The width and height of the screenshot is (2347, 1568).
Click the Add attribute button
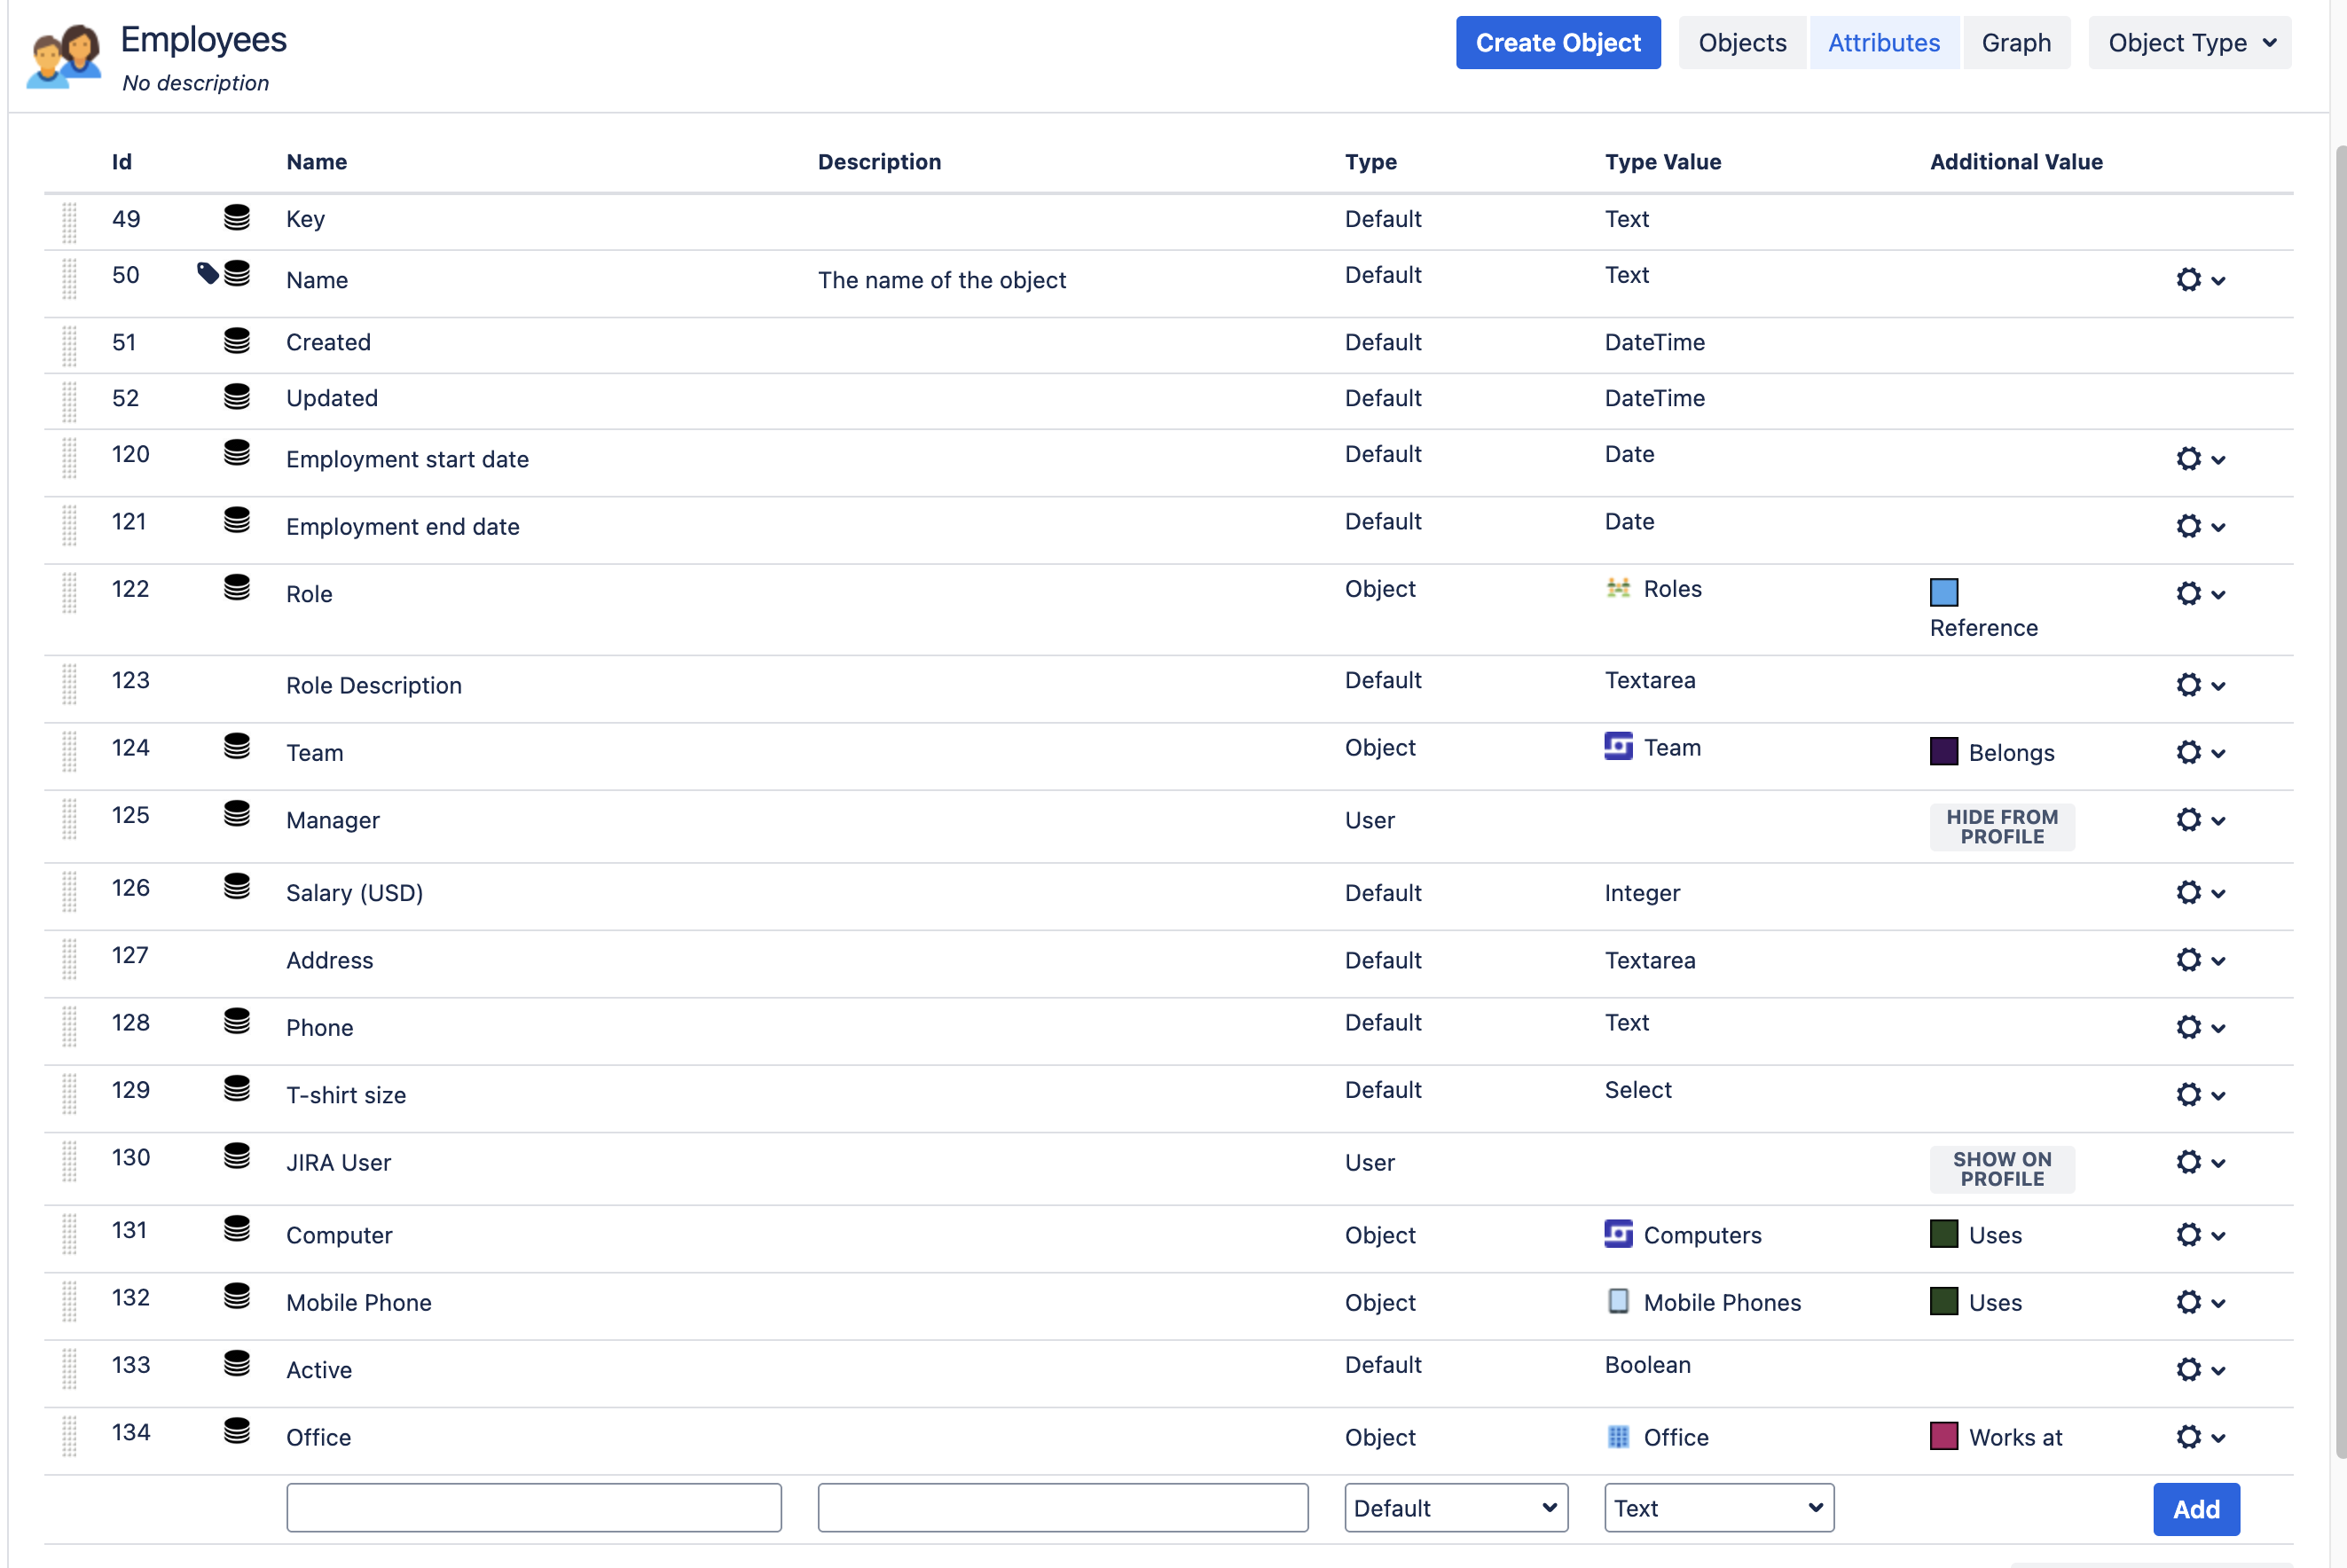point(2195,1508)
